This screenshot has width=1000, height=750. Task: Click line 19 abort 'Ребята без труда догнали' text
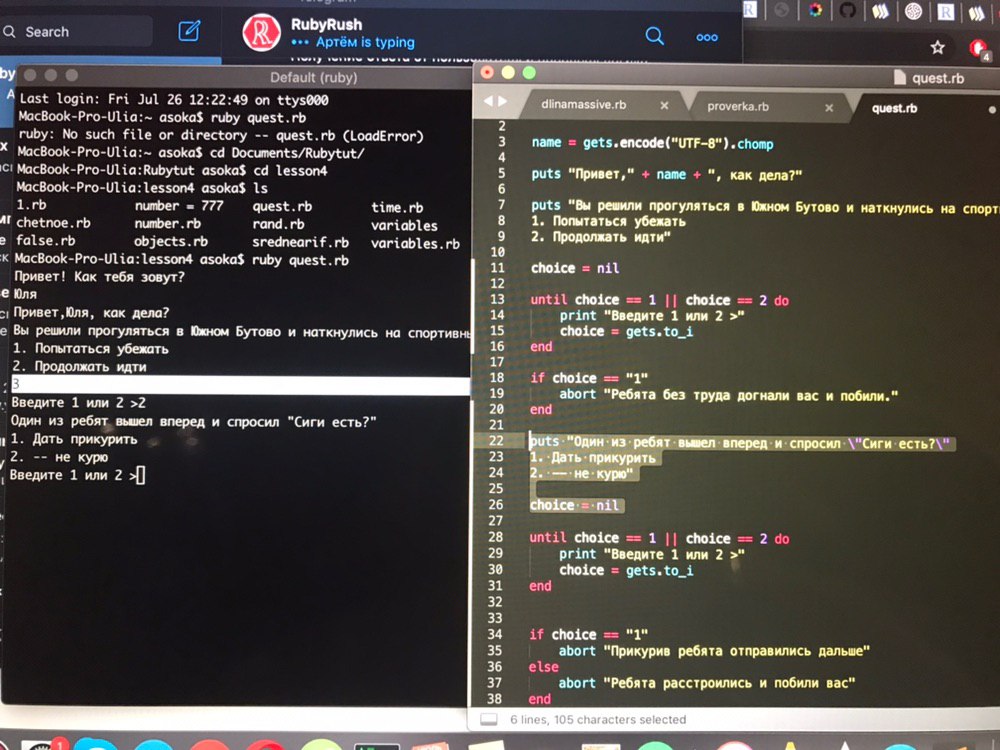pos(728,395)
